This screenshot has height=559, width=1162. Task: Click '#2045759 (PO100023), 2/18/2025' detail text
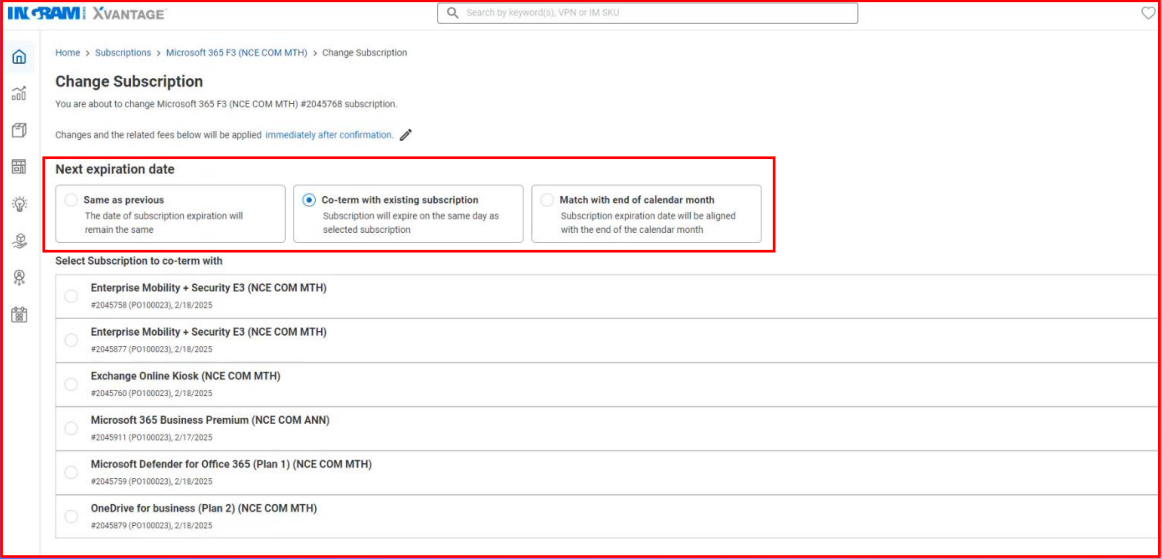152,481
